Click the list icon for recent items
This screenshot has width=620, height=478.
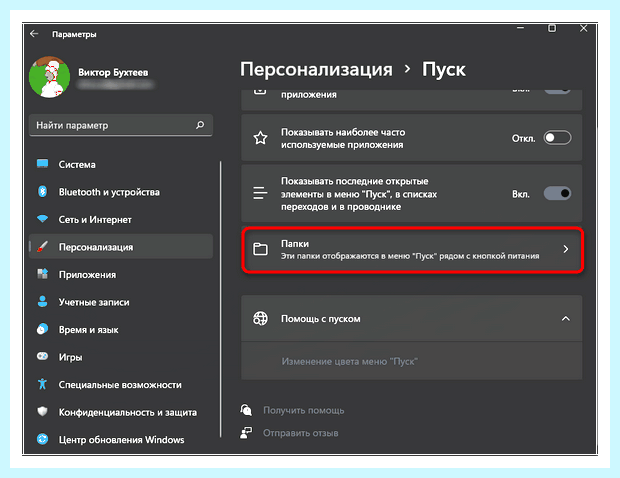(260, 193)
